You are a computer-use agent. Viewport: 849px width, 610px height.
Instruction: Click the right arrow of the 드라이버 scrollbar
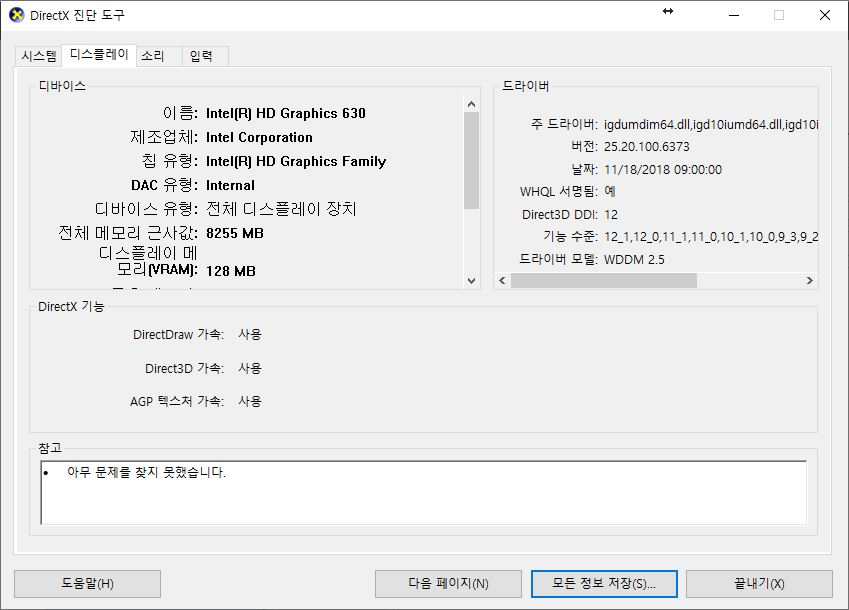click(x=810, y=281)
